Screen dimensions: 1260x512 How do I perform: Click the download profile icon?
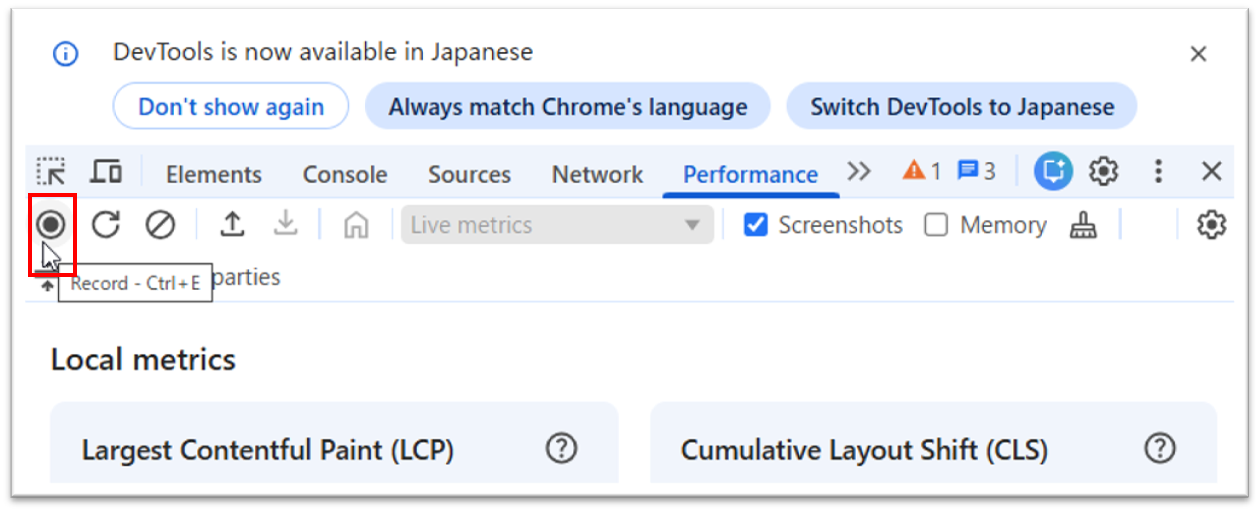(286, 225)
